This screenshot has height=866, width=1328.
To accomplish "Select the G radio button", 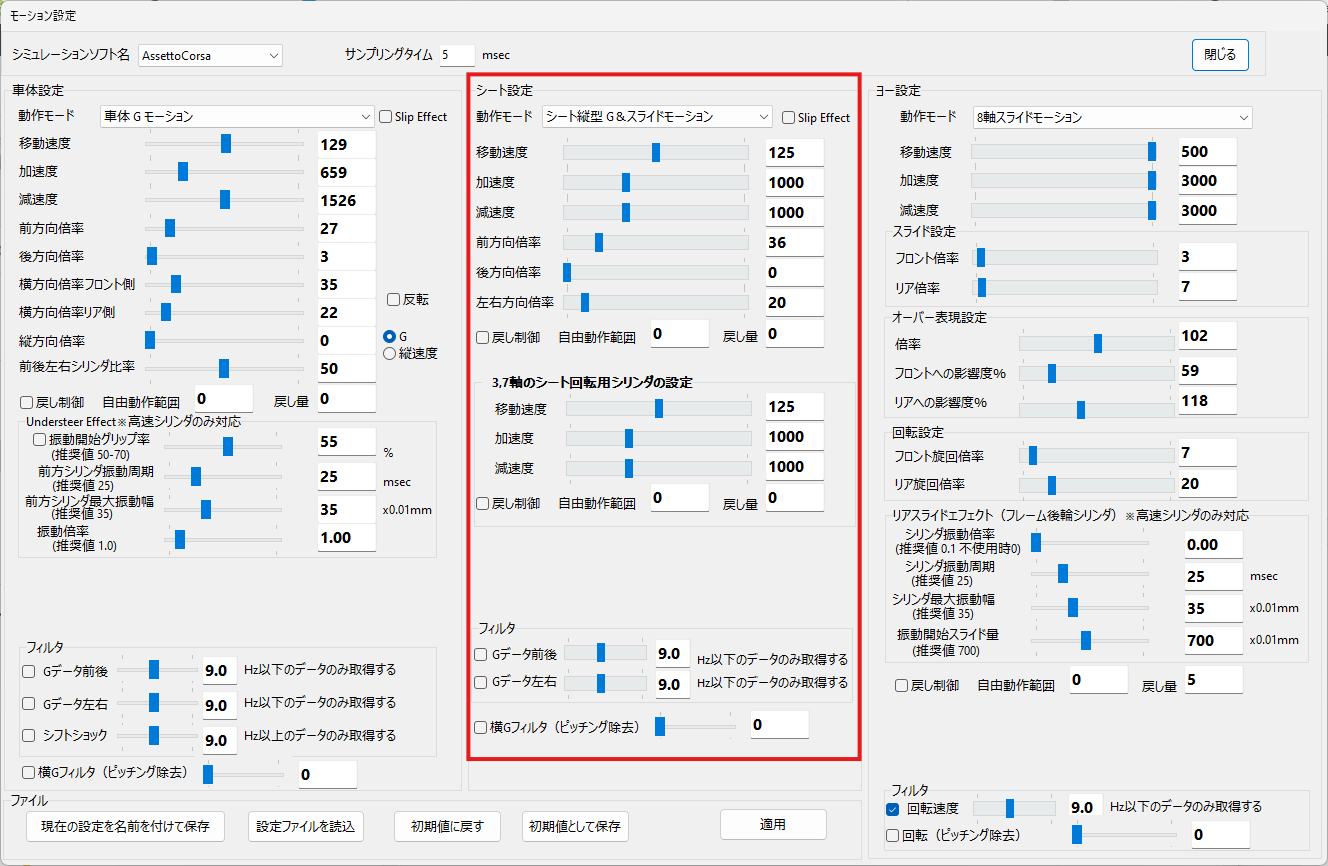I will tap(390, 336).
